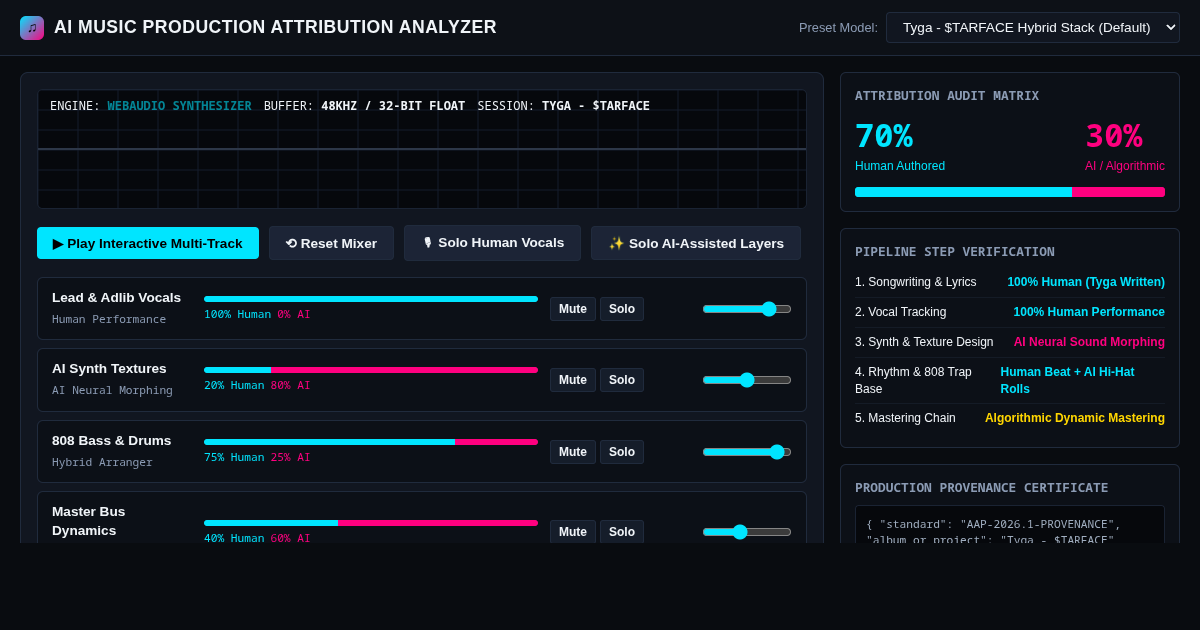Screen dimensions: 1200x630
Task: Click 'Human Beat + AI Hi-Hat Rolls' status
Action: pyautogui.click(x=1082, y=380)
